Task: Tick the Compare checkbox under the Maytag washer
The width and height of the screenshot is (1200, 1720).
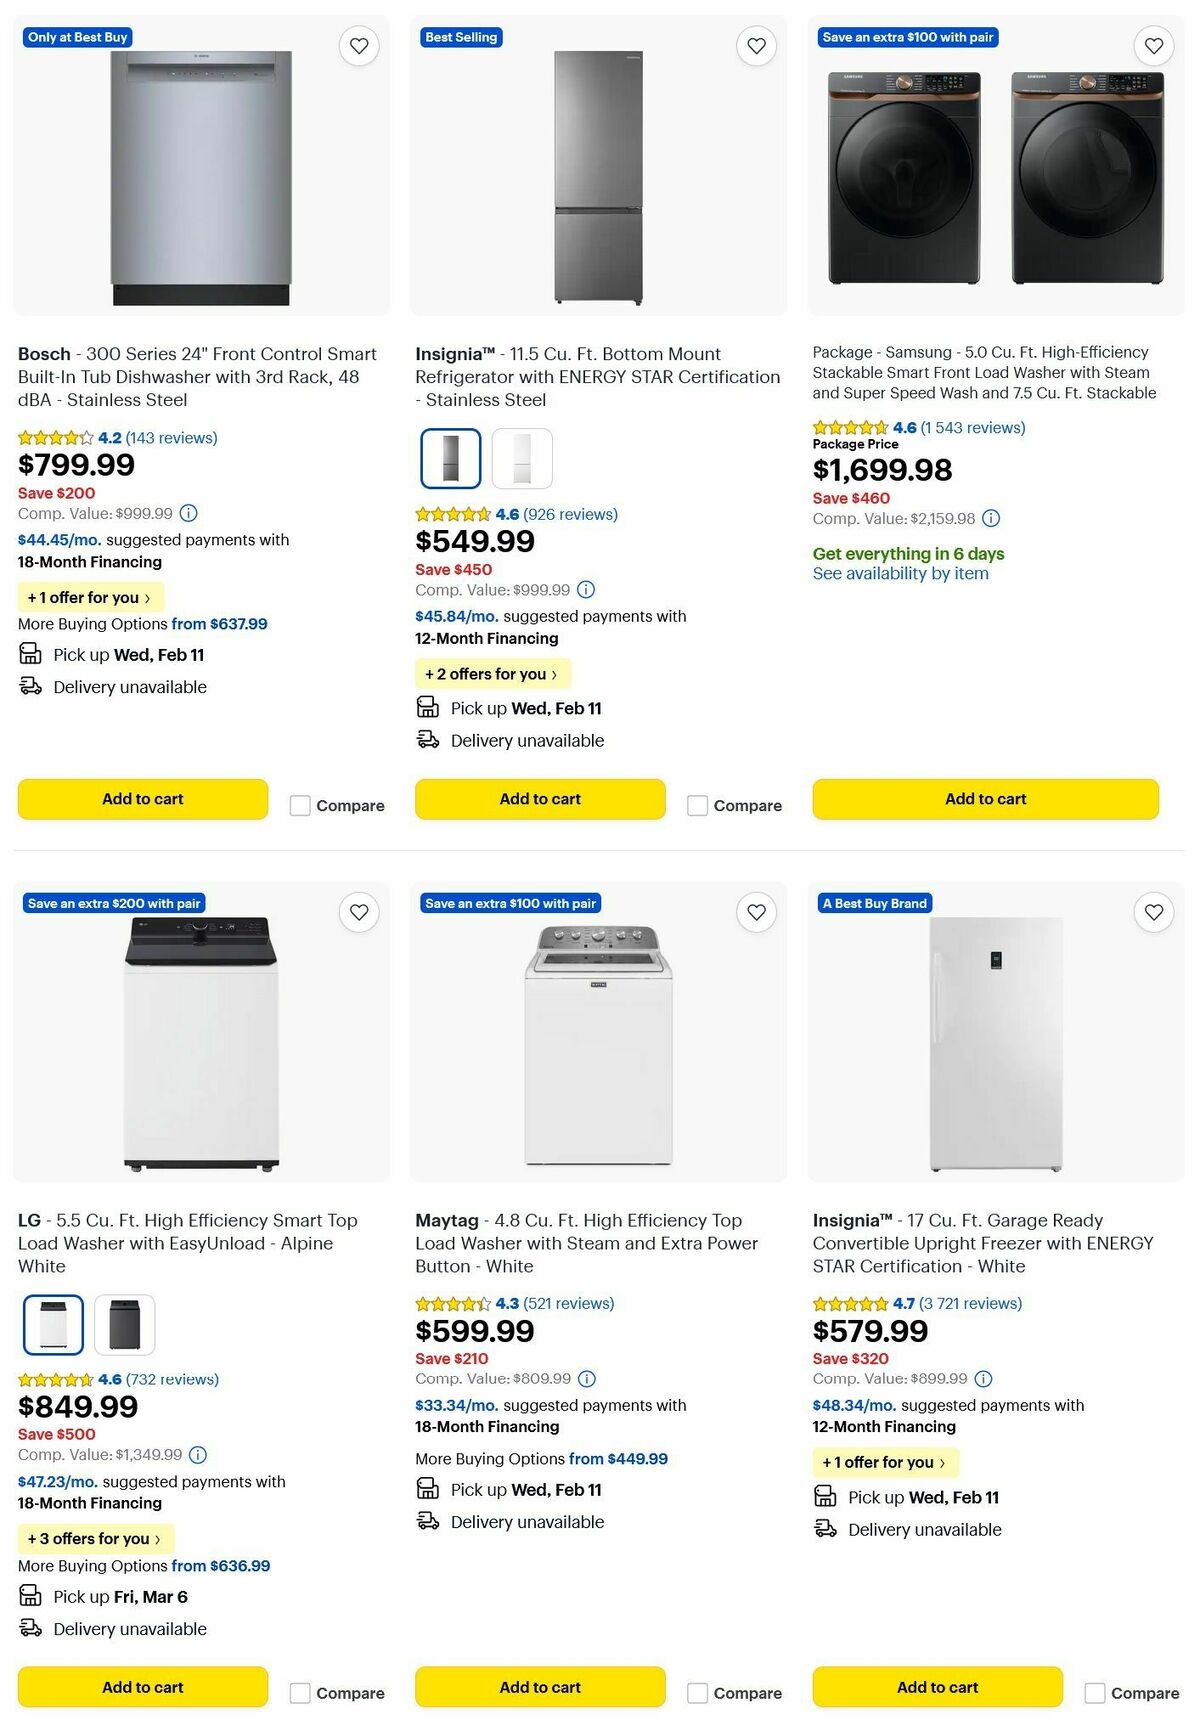Action: [x=696, y=1693]
